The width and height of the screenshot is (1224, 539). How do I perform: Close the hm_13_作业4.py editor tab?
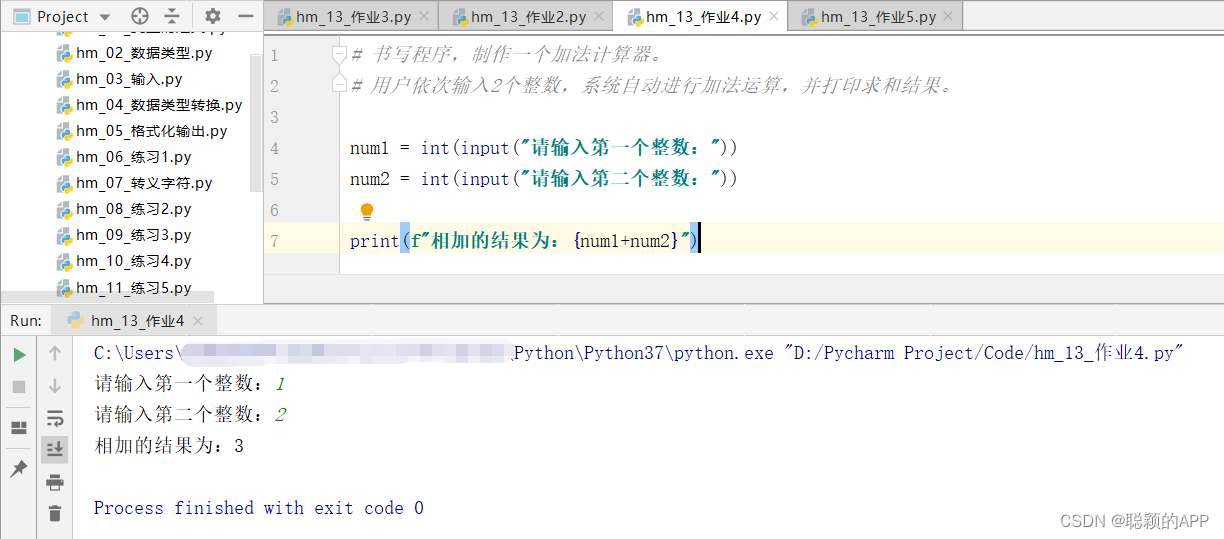(775, 17)
